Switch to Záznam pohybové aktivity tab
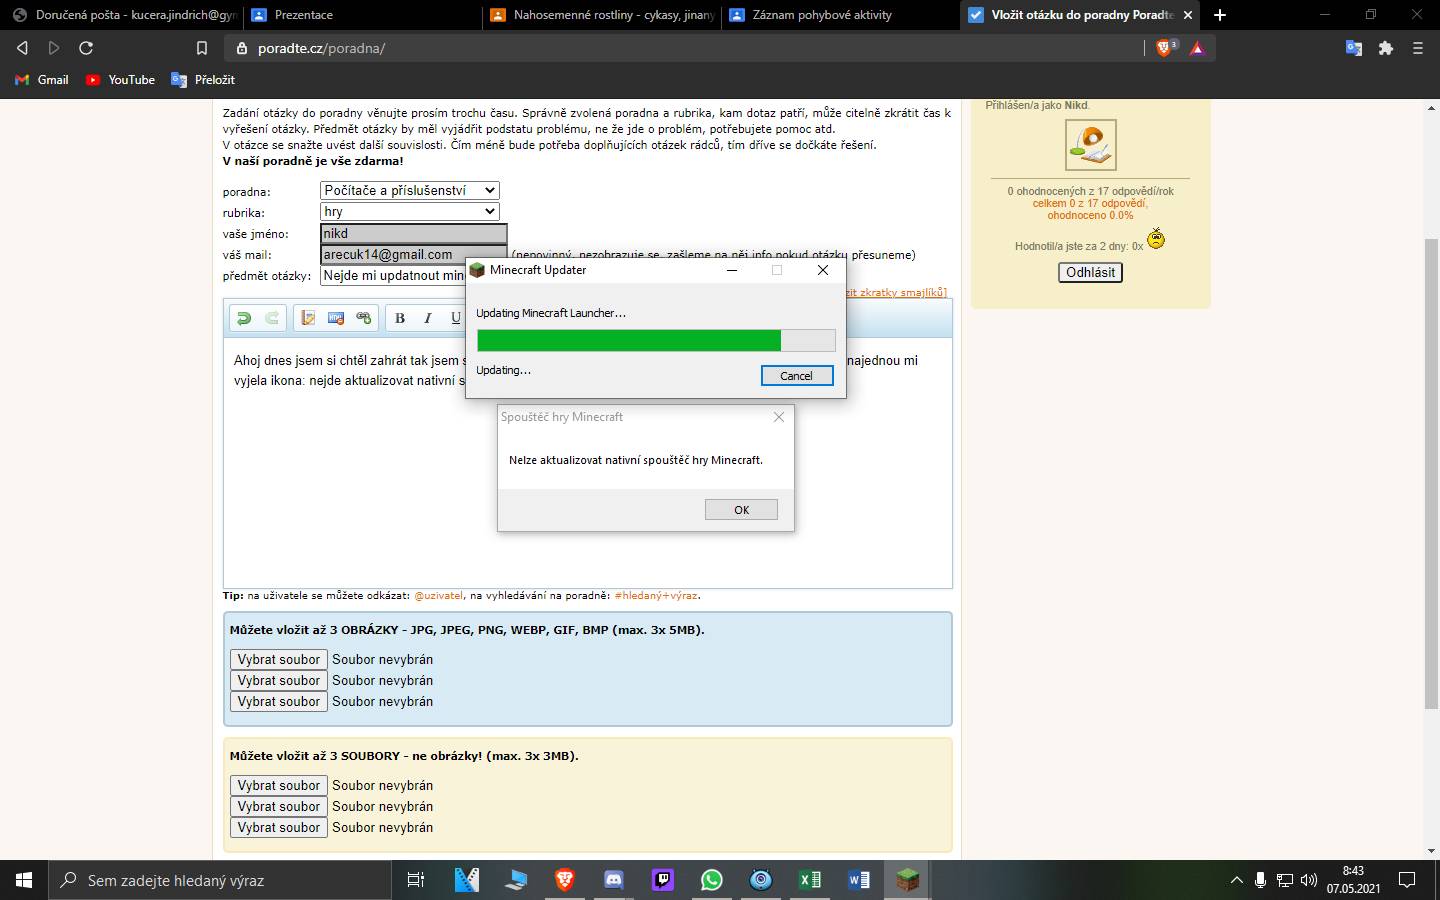Viewport: 1440px width, 900px height. coord(842,15)
